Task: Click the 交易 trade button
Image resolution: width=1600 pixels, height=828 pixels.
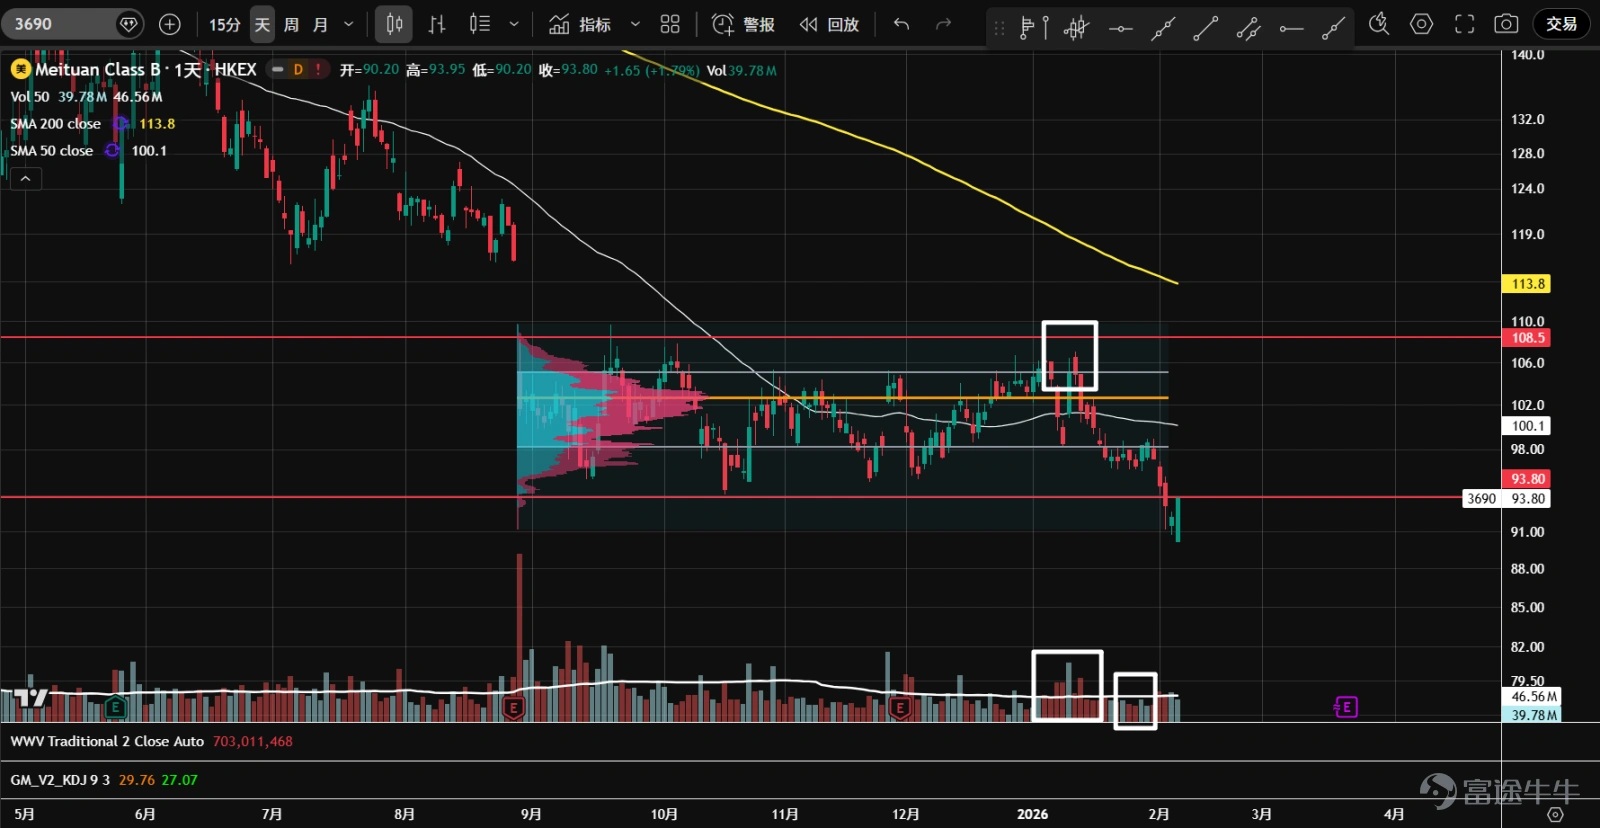Action: [1561, 24]
